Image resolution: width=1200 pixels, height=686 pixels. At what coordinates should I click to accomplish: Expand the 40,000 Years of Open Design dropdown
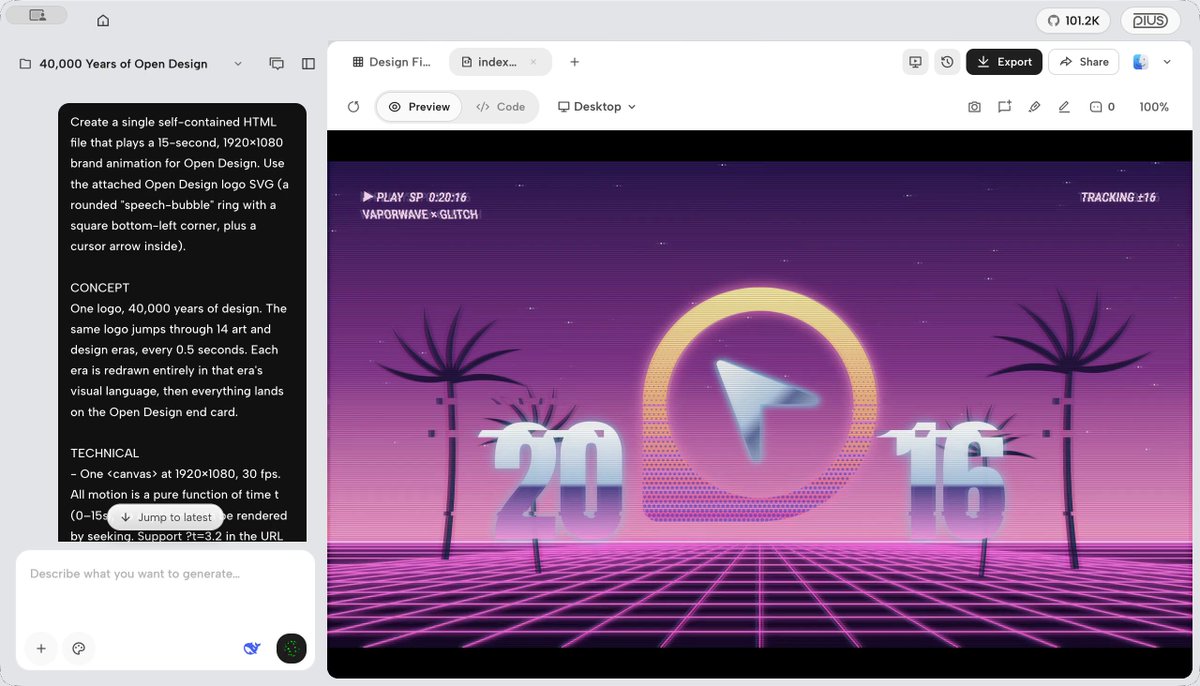pyautogui.click(x=238, y=63)
